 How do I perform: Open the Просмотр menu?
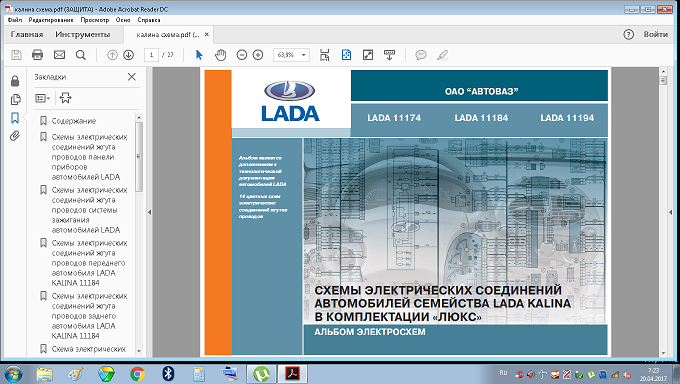click(x=95, y=20)
